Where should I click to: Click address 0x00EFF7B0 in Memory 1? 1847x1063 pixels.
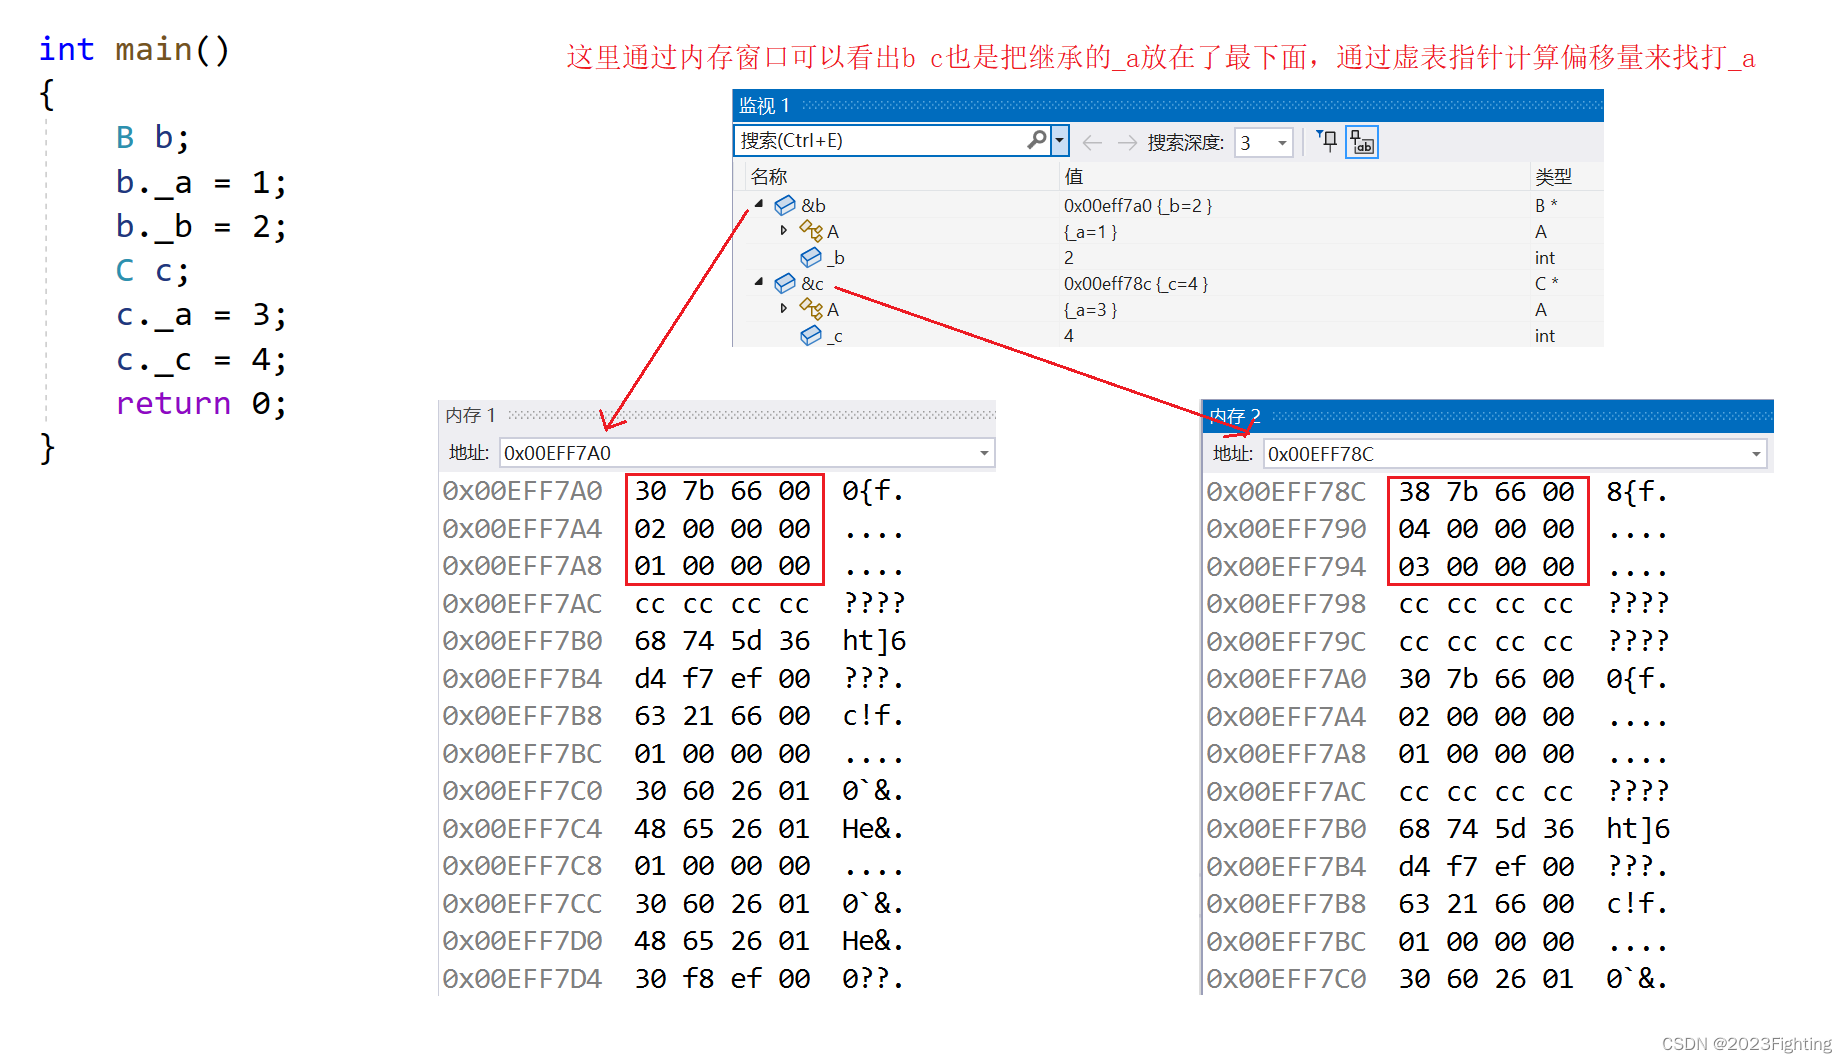coord(522,641)
